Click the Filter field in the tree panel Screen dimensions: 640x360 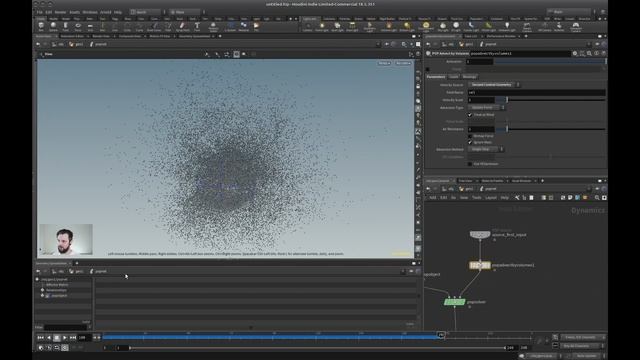pyautogui.click(x=66, y=327)
